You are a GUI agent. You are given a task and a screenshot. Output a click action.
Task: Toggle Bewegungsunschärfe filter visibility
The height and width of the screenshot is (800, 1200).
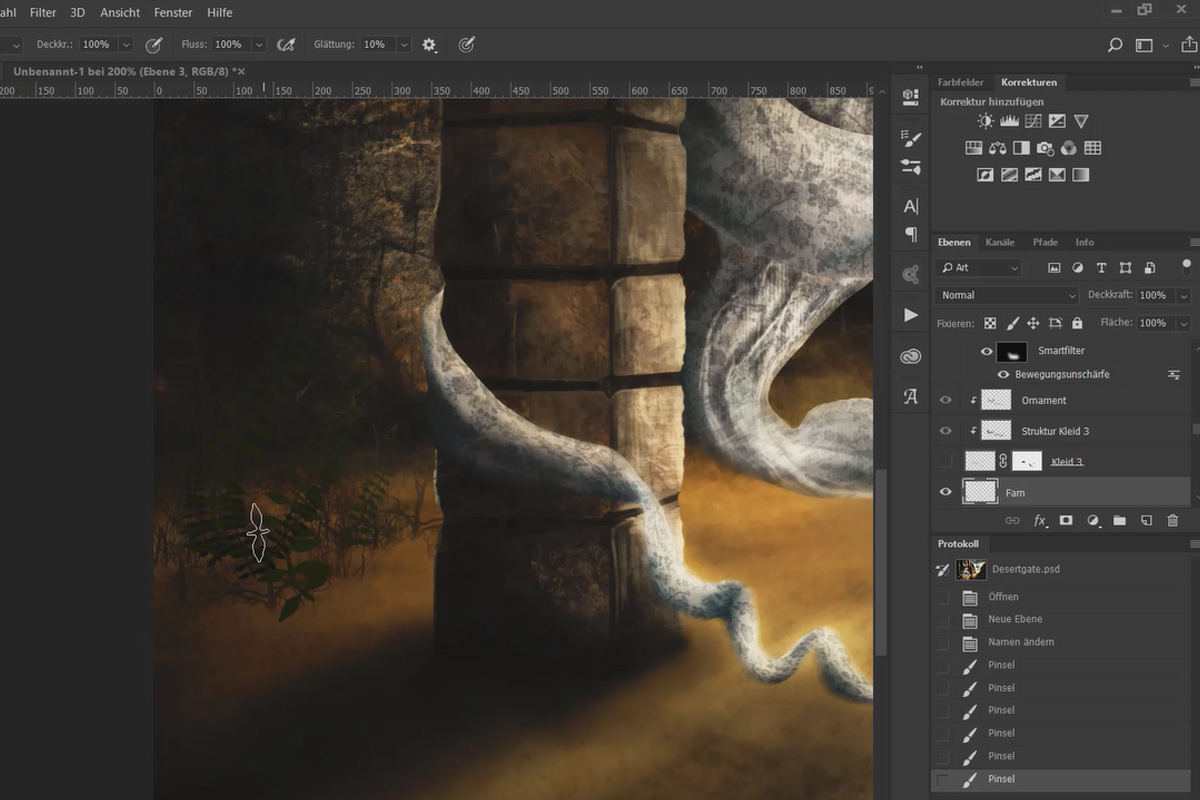click(1003, 374)
